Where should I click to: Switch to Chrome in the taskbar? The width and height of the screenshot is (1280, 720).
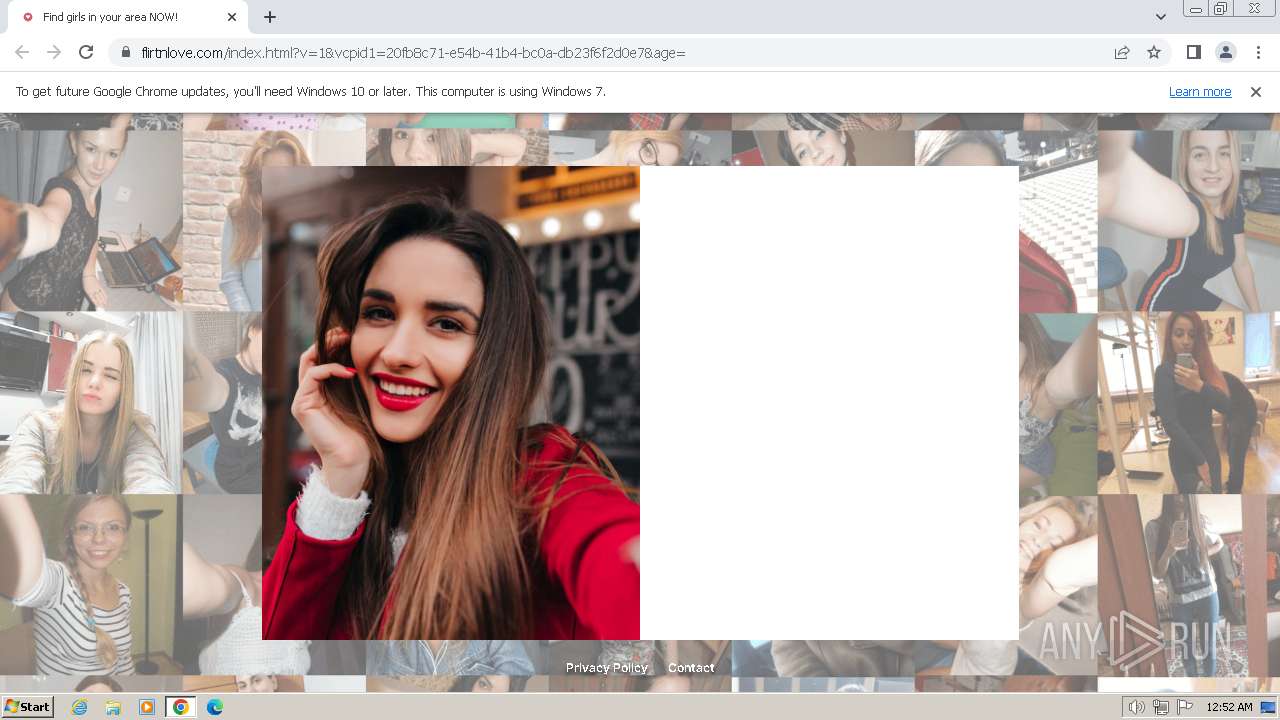coord(180,707)
